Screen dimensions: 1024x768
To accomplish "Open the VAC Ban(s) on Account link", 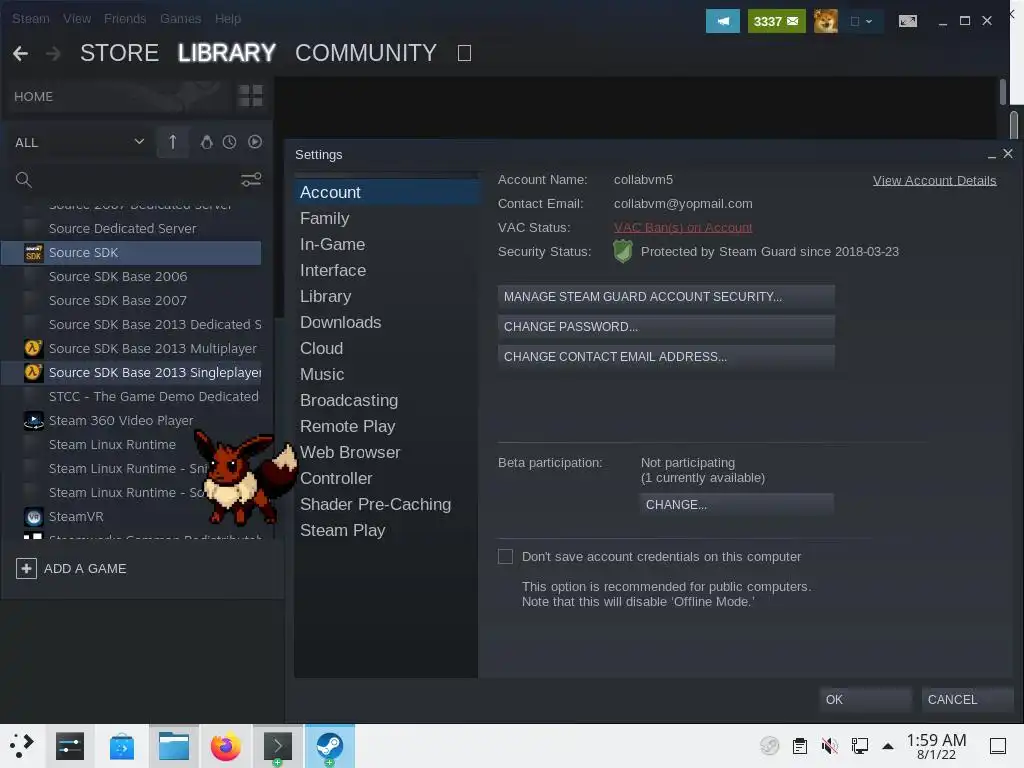I will (682, 228).
